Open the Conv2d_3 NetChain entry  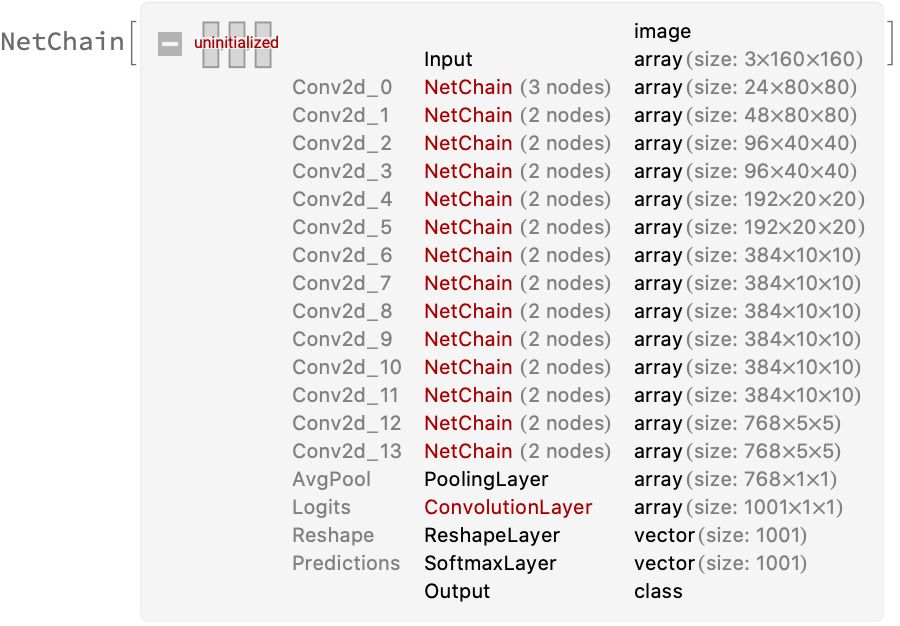point(468,172)
